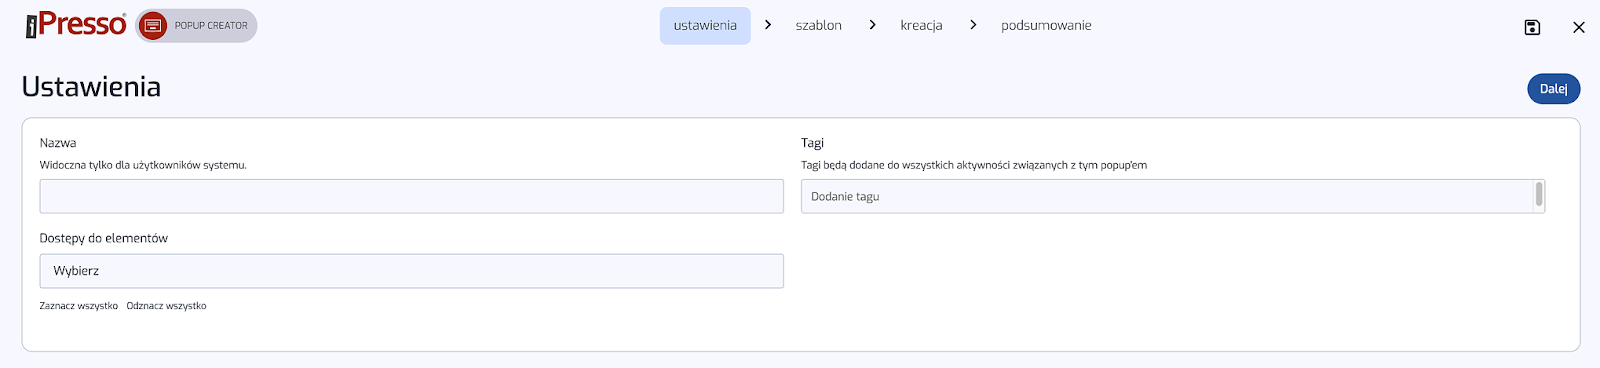Click the Dodanie tagu input field
1600x368 pixels.
point(1167,196)
